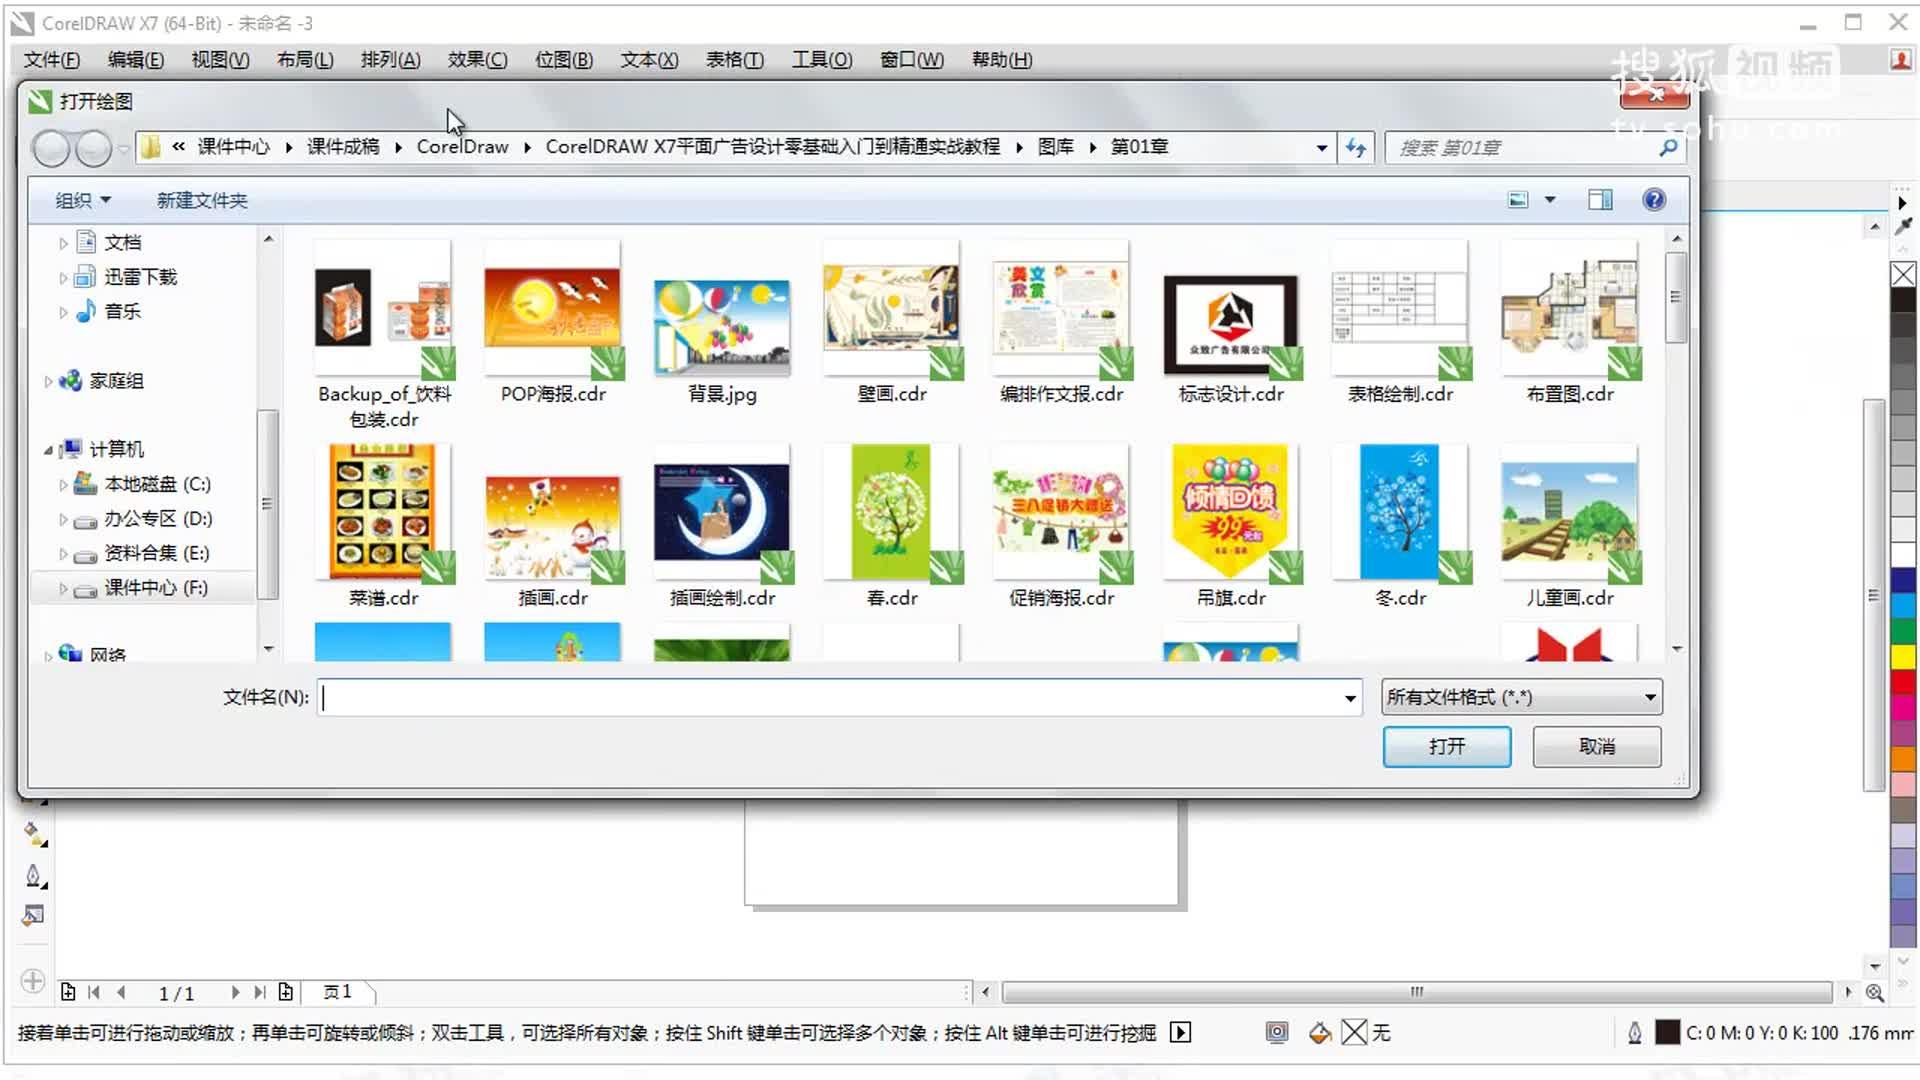The height and width of the screenshot is (1080, 1920).
Task: Click the color proofing icon in status bar
Action: click(x=1277, y=1033)
